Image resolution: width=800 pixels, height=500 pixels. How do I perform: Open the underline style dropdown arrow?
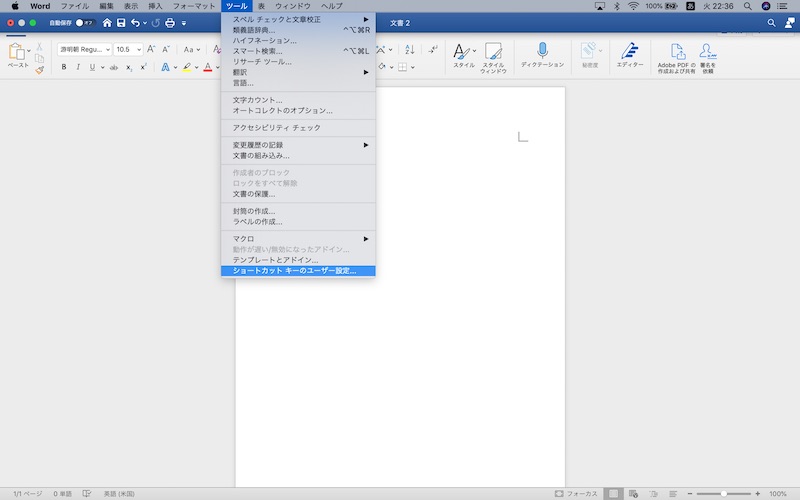coord(103,67)
